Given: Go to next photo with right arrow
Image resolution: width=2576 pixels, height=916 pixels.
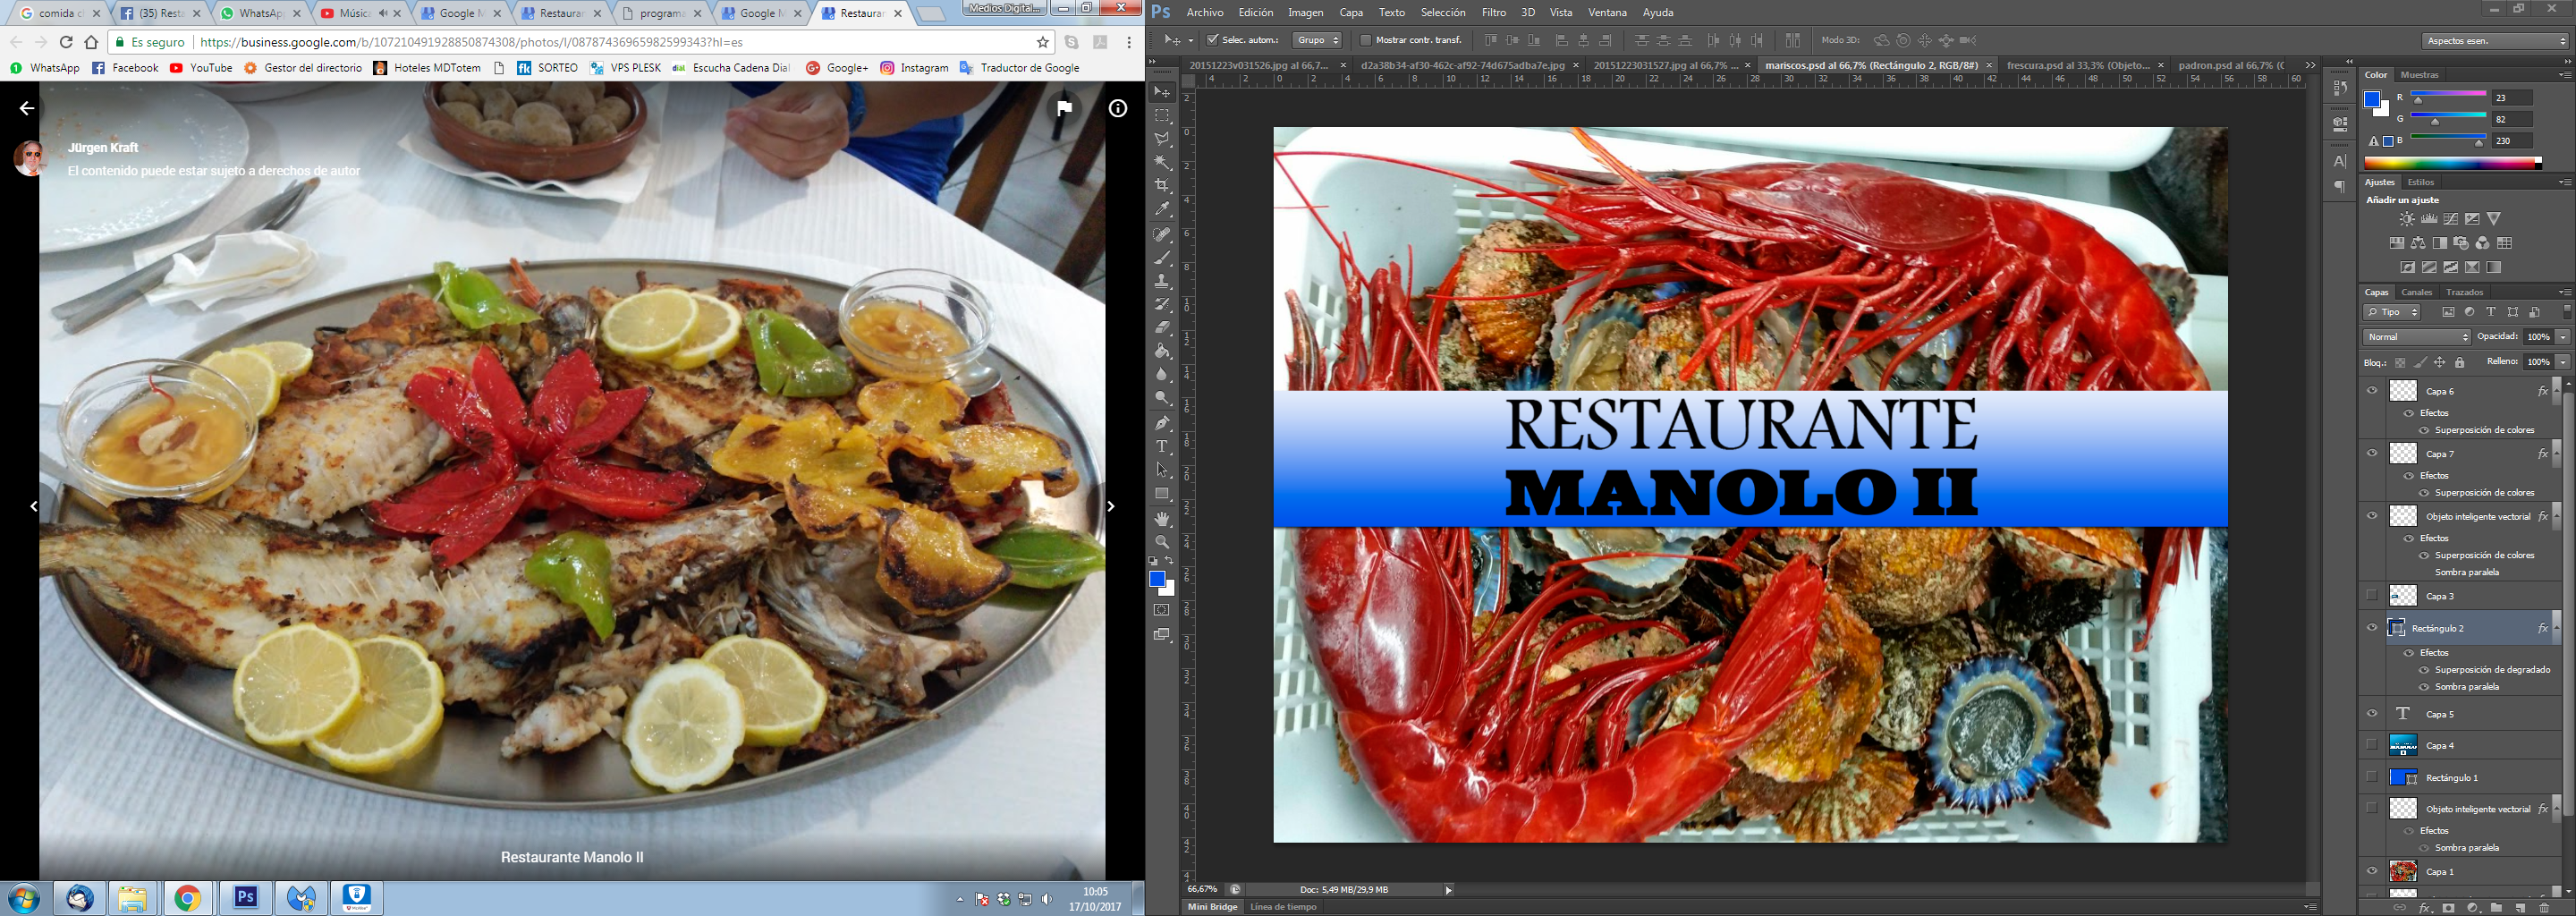Looking at the screenshot, I should point(1110,507).
